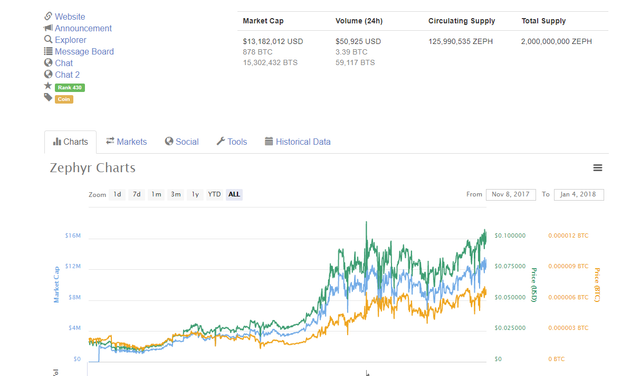Click the 15,302,432 BTS value
The width and height of the screenshot is (640, 376).
point(270,62)
